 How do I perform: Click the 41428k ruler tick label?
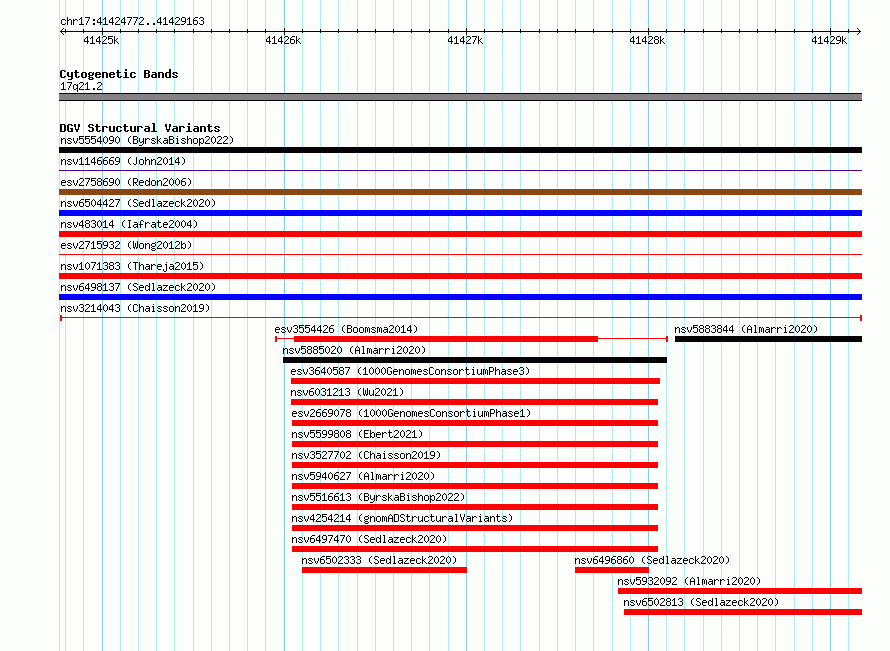[x=647, y=40]
